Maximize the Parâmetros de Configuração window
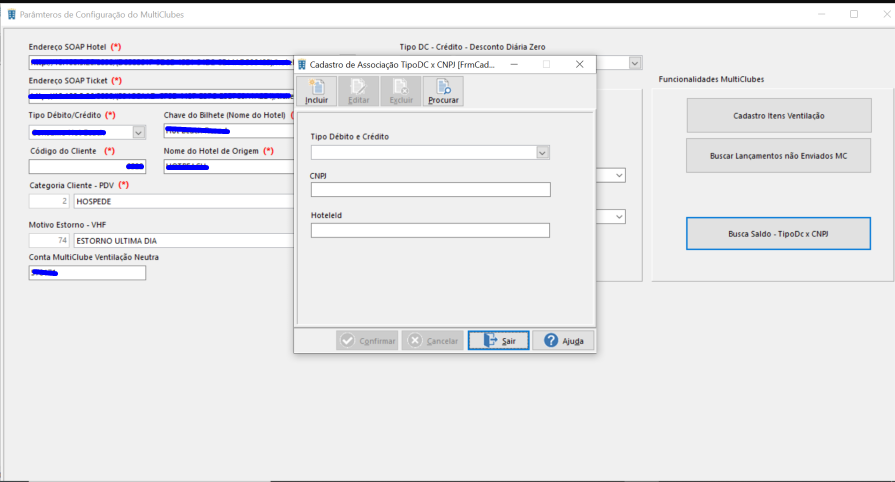Image resolution: width=895 pixels, height=482 pixels. point(854,14)
